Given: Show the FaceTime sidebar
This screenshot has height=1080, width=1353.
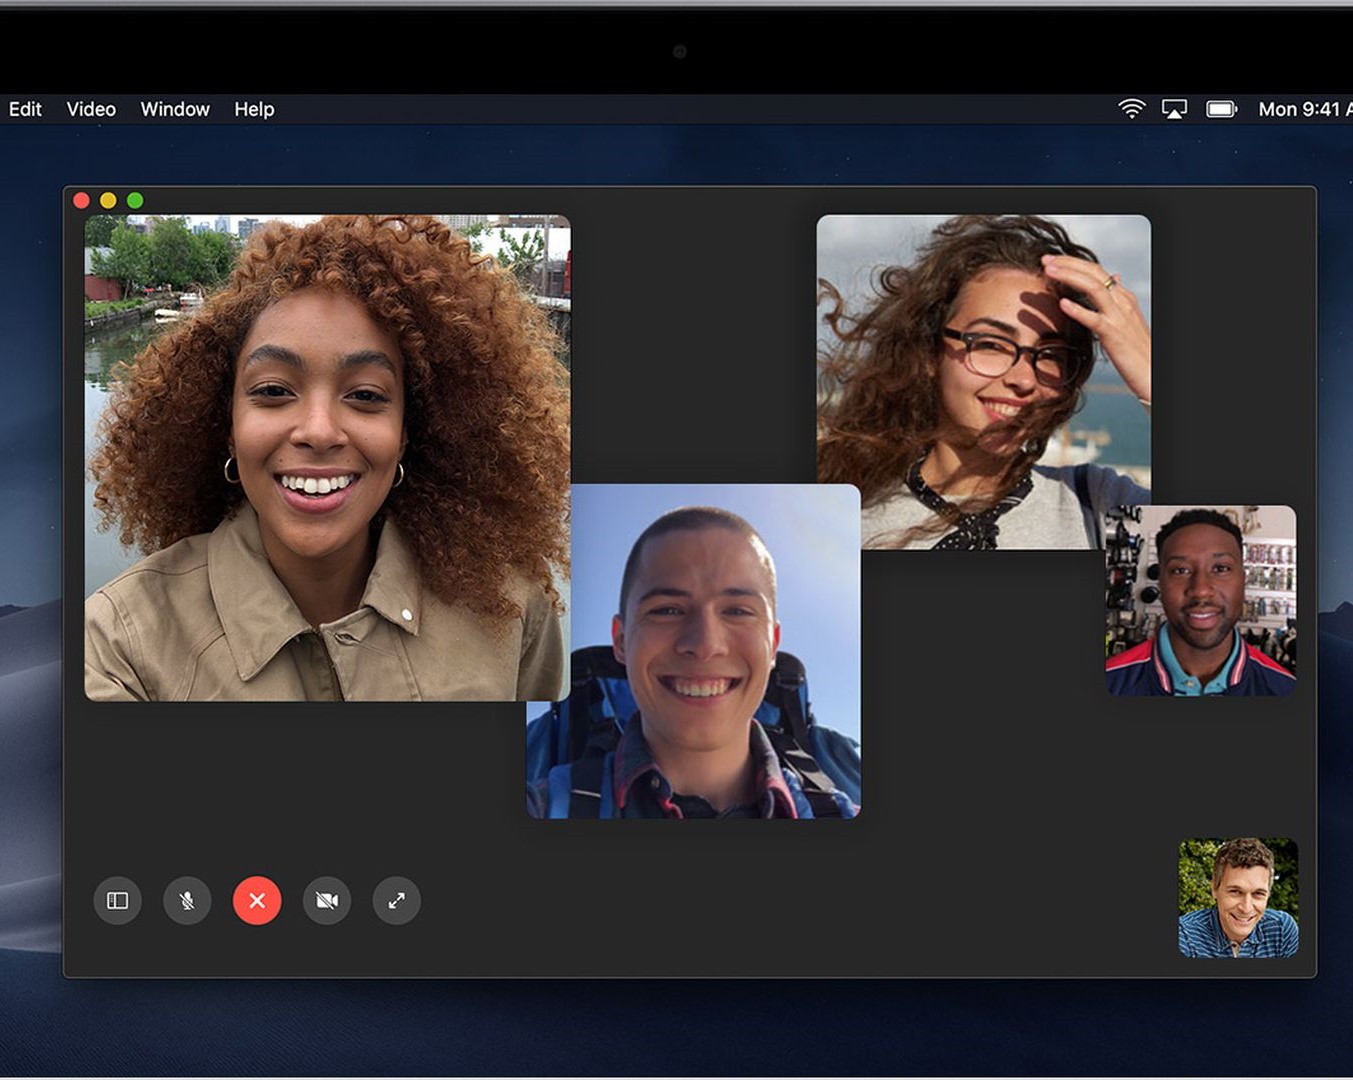Looking at the screenshot, I should (x=117, y=900).
